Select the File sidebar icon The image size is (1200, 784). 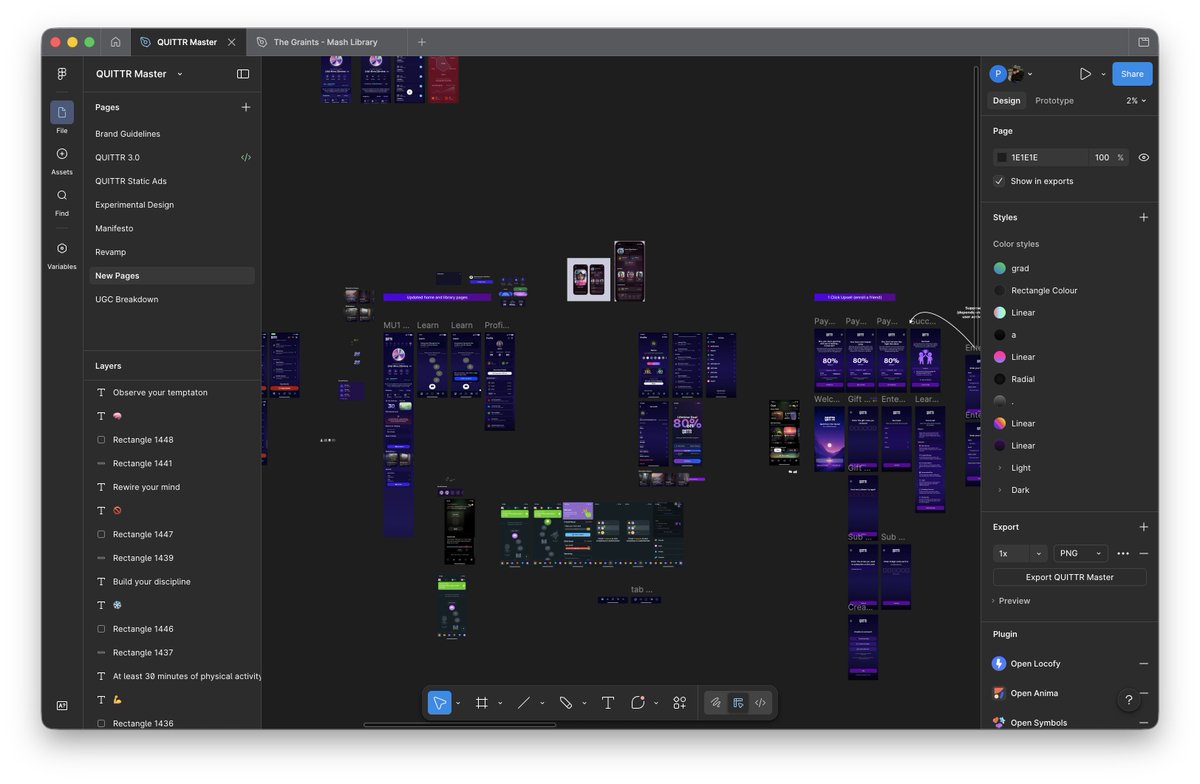pyautogui.click(x=62, y=112)
